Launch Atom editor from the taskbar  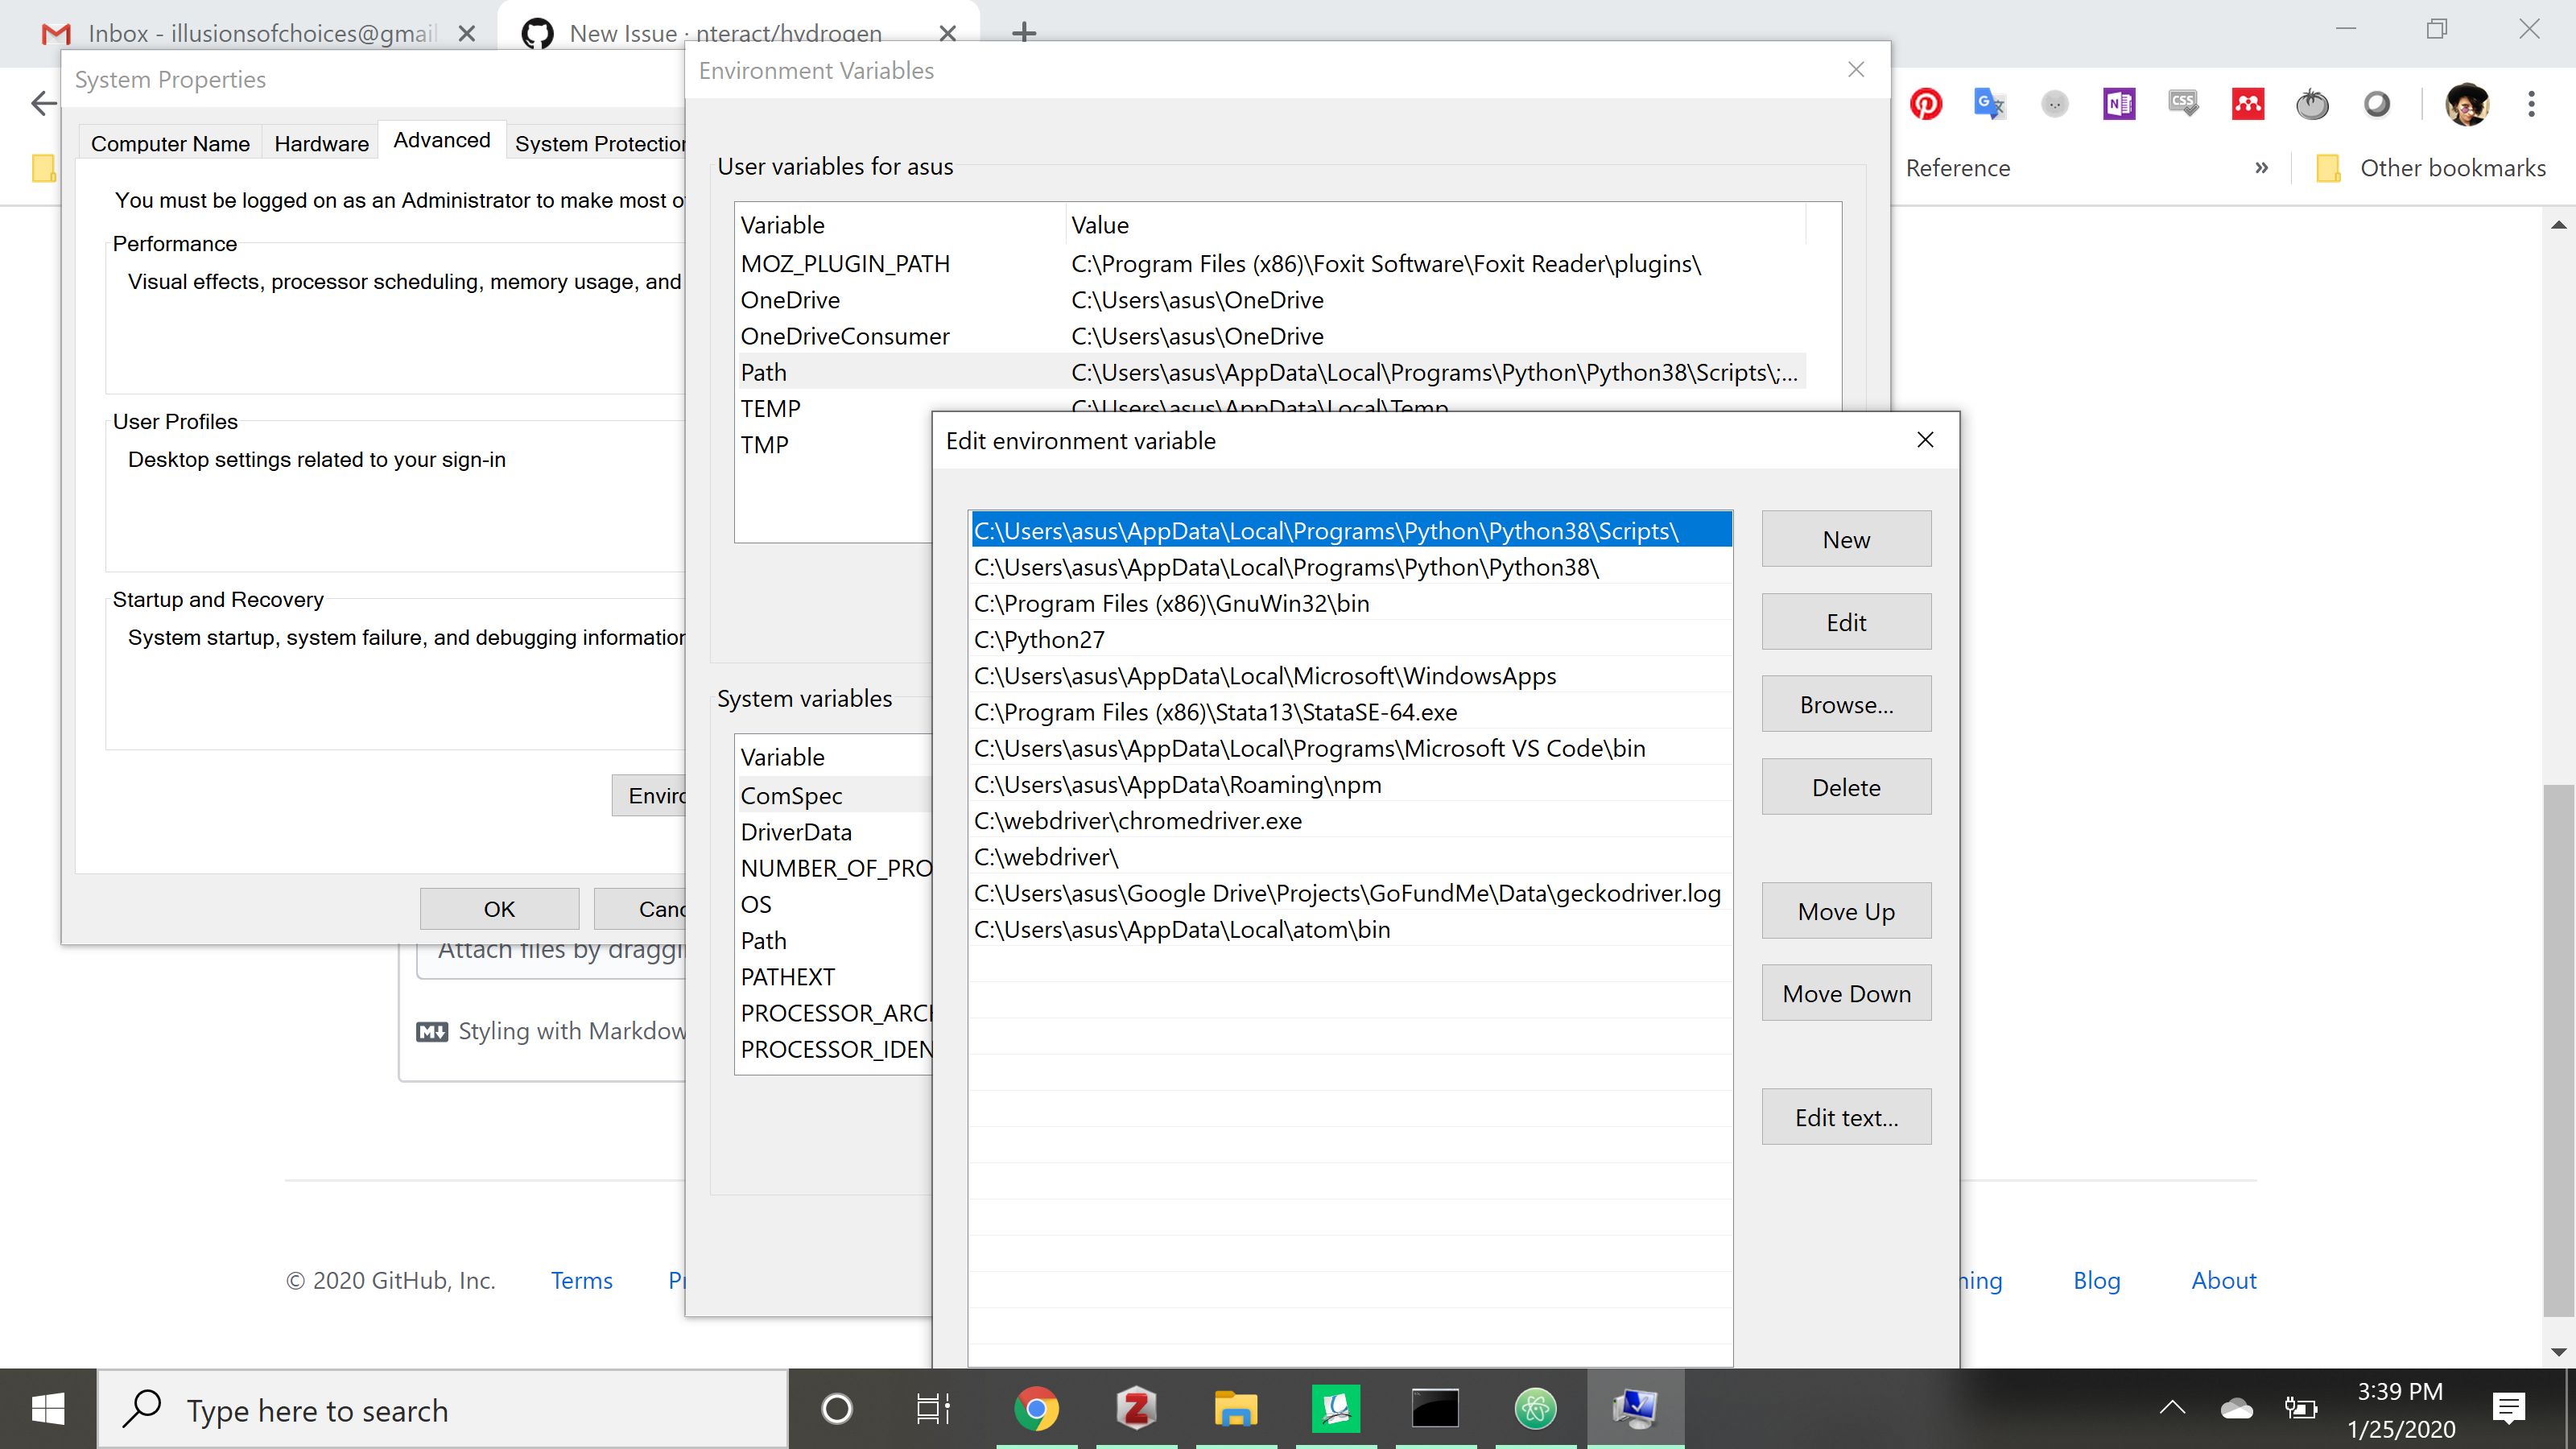tap(1535, 1409)
